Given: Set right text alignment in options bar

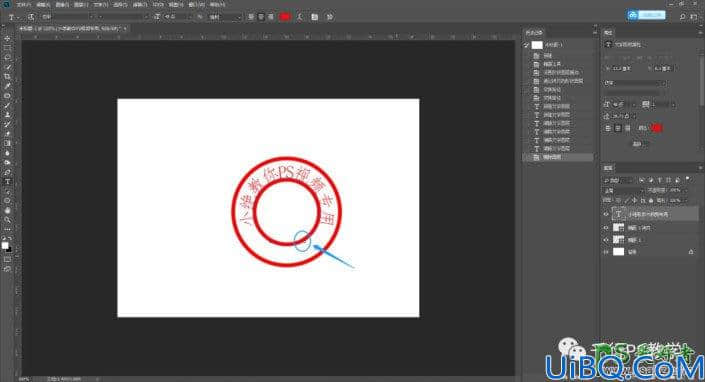Looking at the screenshot, I should (271, 17).
